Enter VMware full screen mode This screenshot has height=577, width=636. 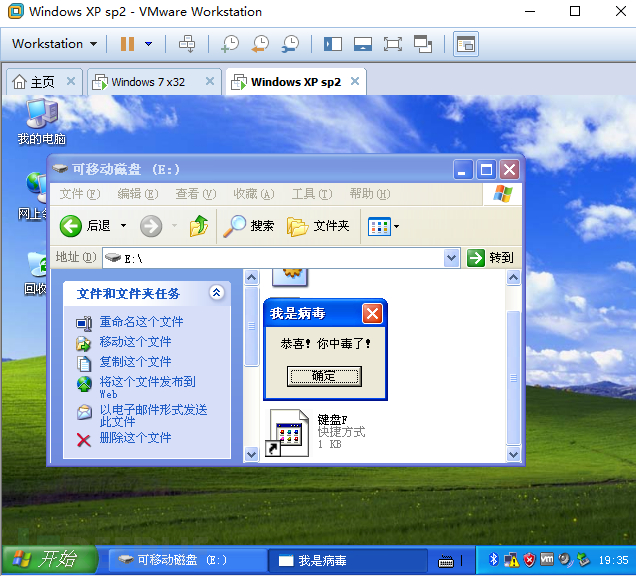[x=393, y=44]
